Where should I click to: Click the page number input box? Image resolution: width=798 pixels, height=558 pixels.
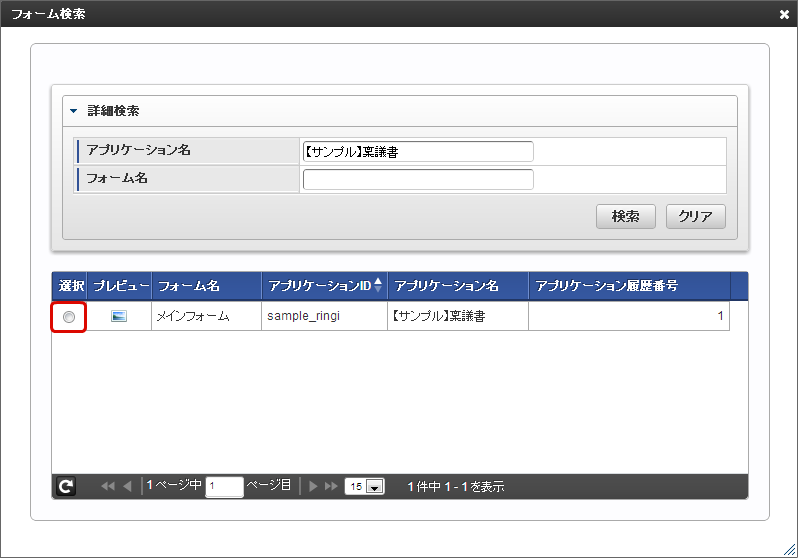pyautogui.click(x=224, y=487)
